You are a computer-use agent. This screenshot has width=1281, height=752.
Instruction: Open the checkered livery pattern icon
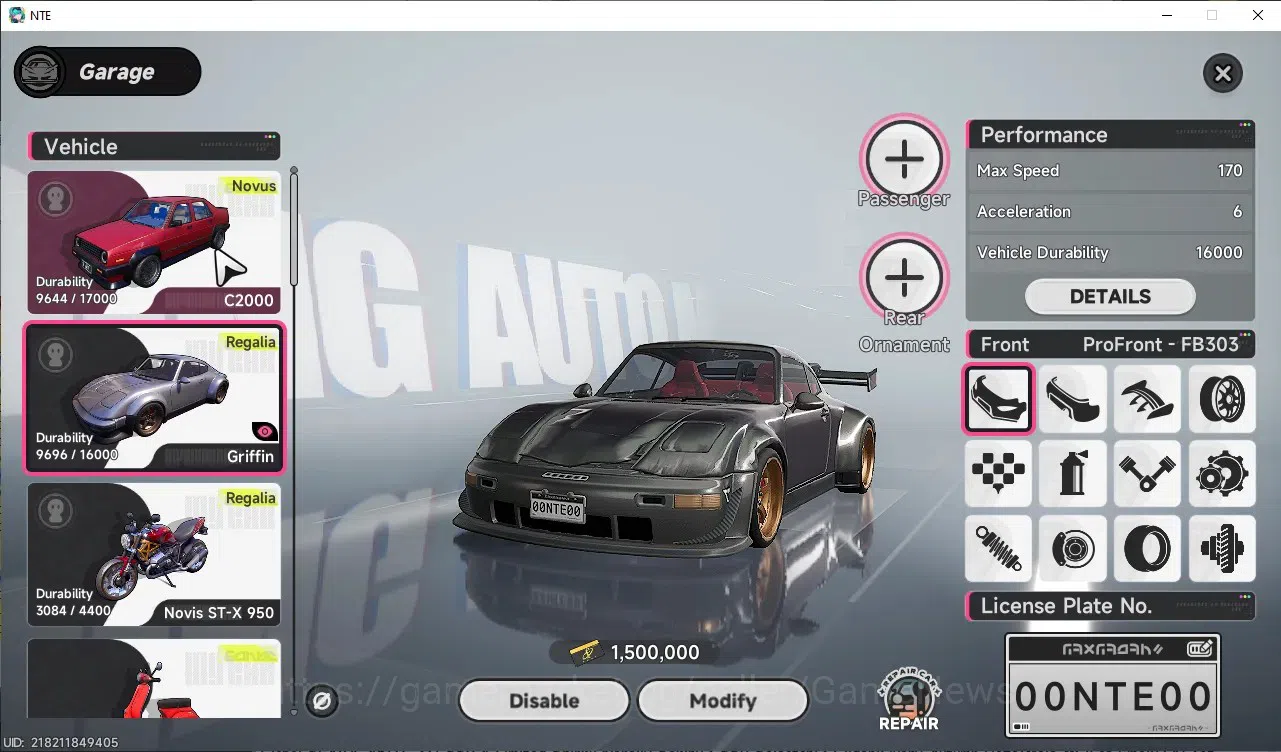point(998,473)
